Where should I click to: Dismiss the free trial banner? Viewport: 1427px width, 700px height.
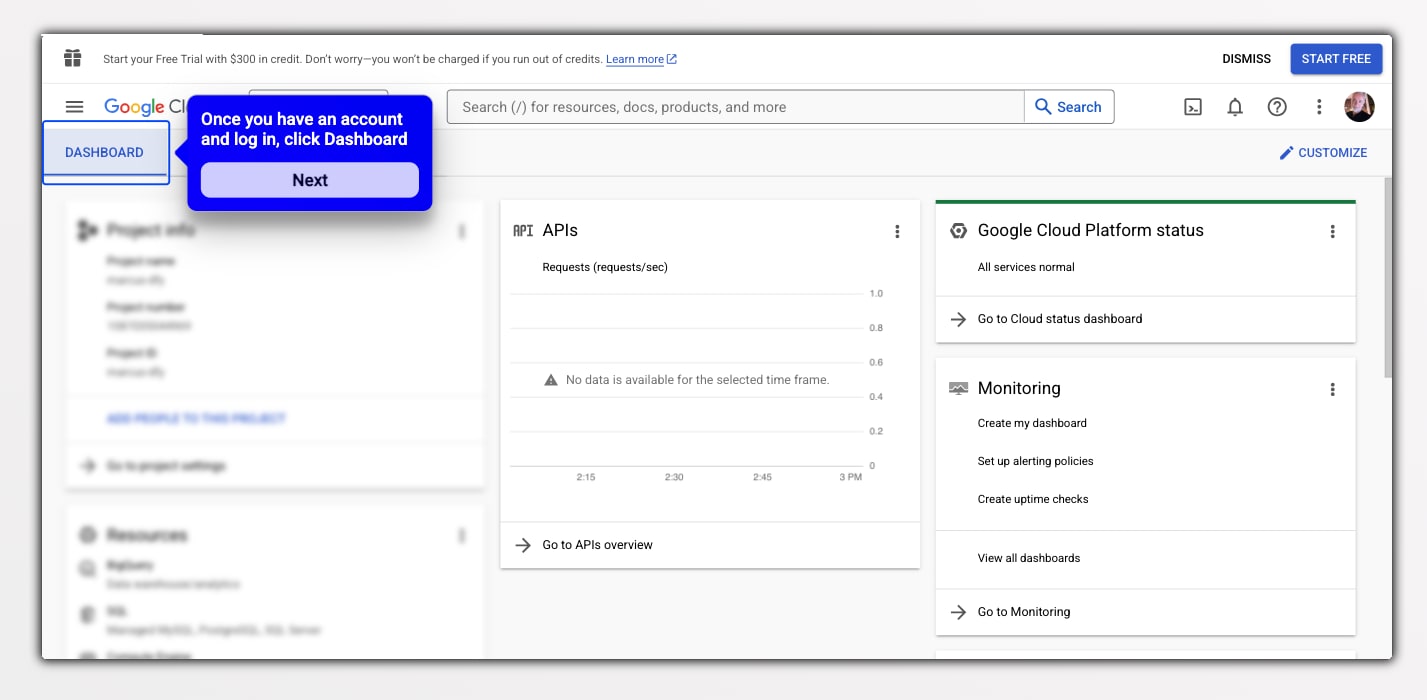coord(1246,59)
